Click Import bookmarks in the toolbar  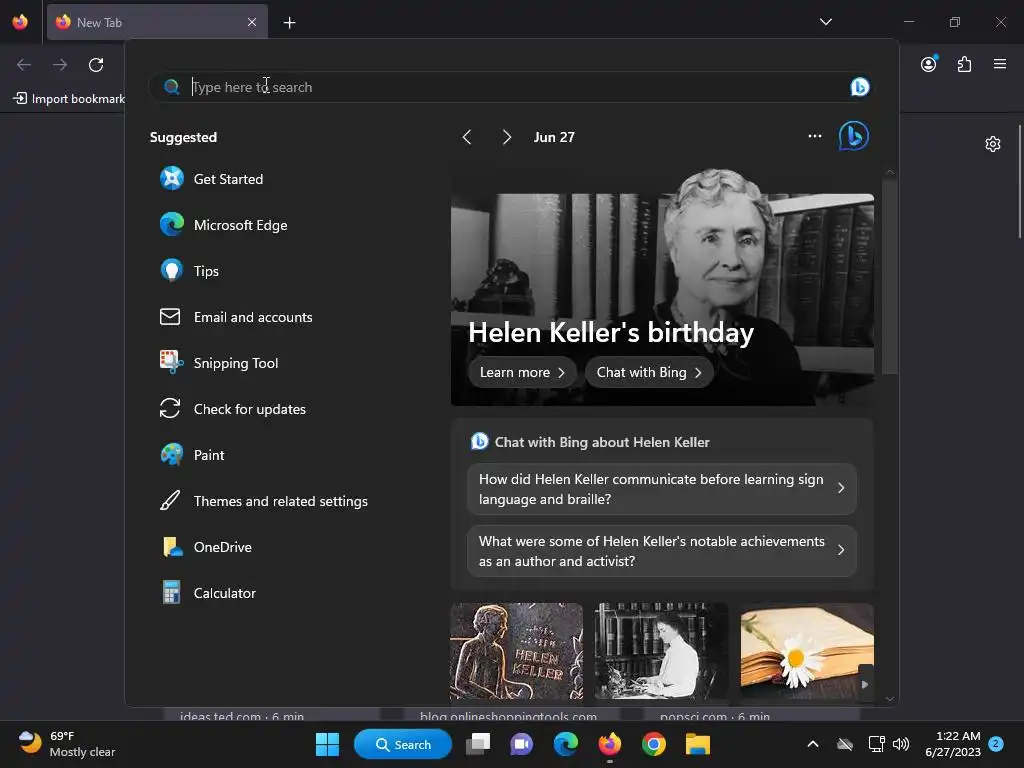pos(69,99)
